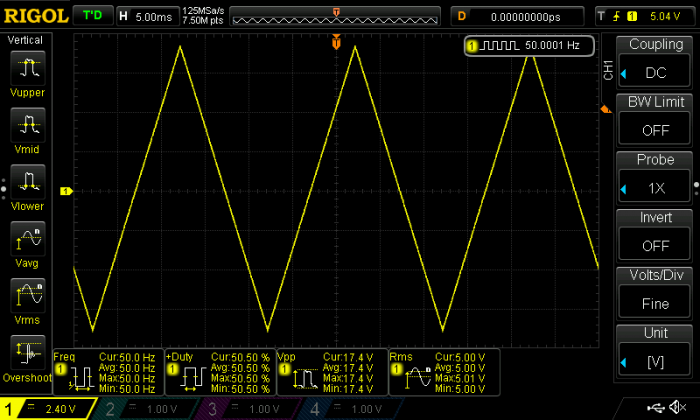Click the 125MSa/s sample rate readout
Screen dimensions: 700x420
(x=203, y=11)
